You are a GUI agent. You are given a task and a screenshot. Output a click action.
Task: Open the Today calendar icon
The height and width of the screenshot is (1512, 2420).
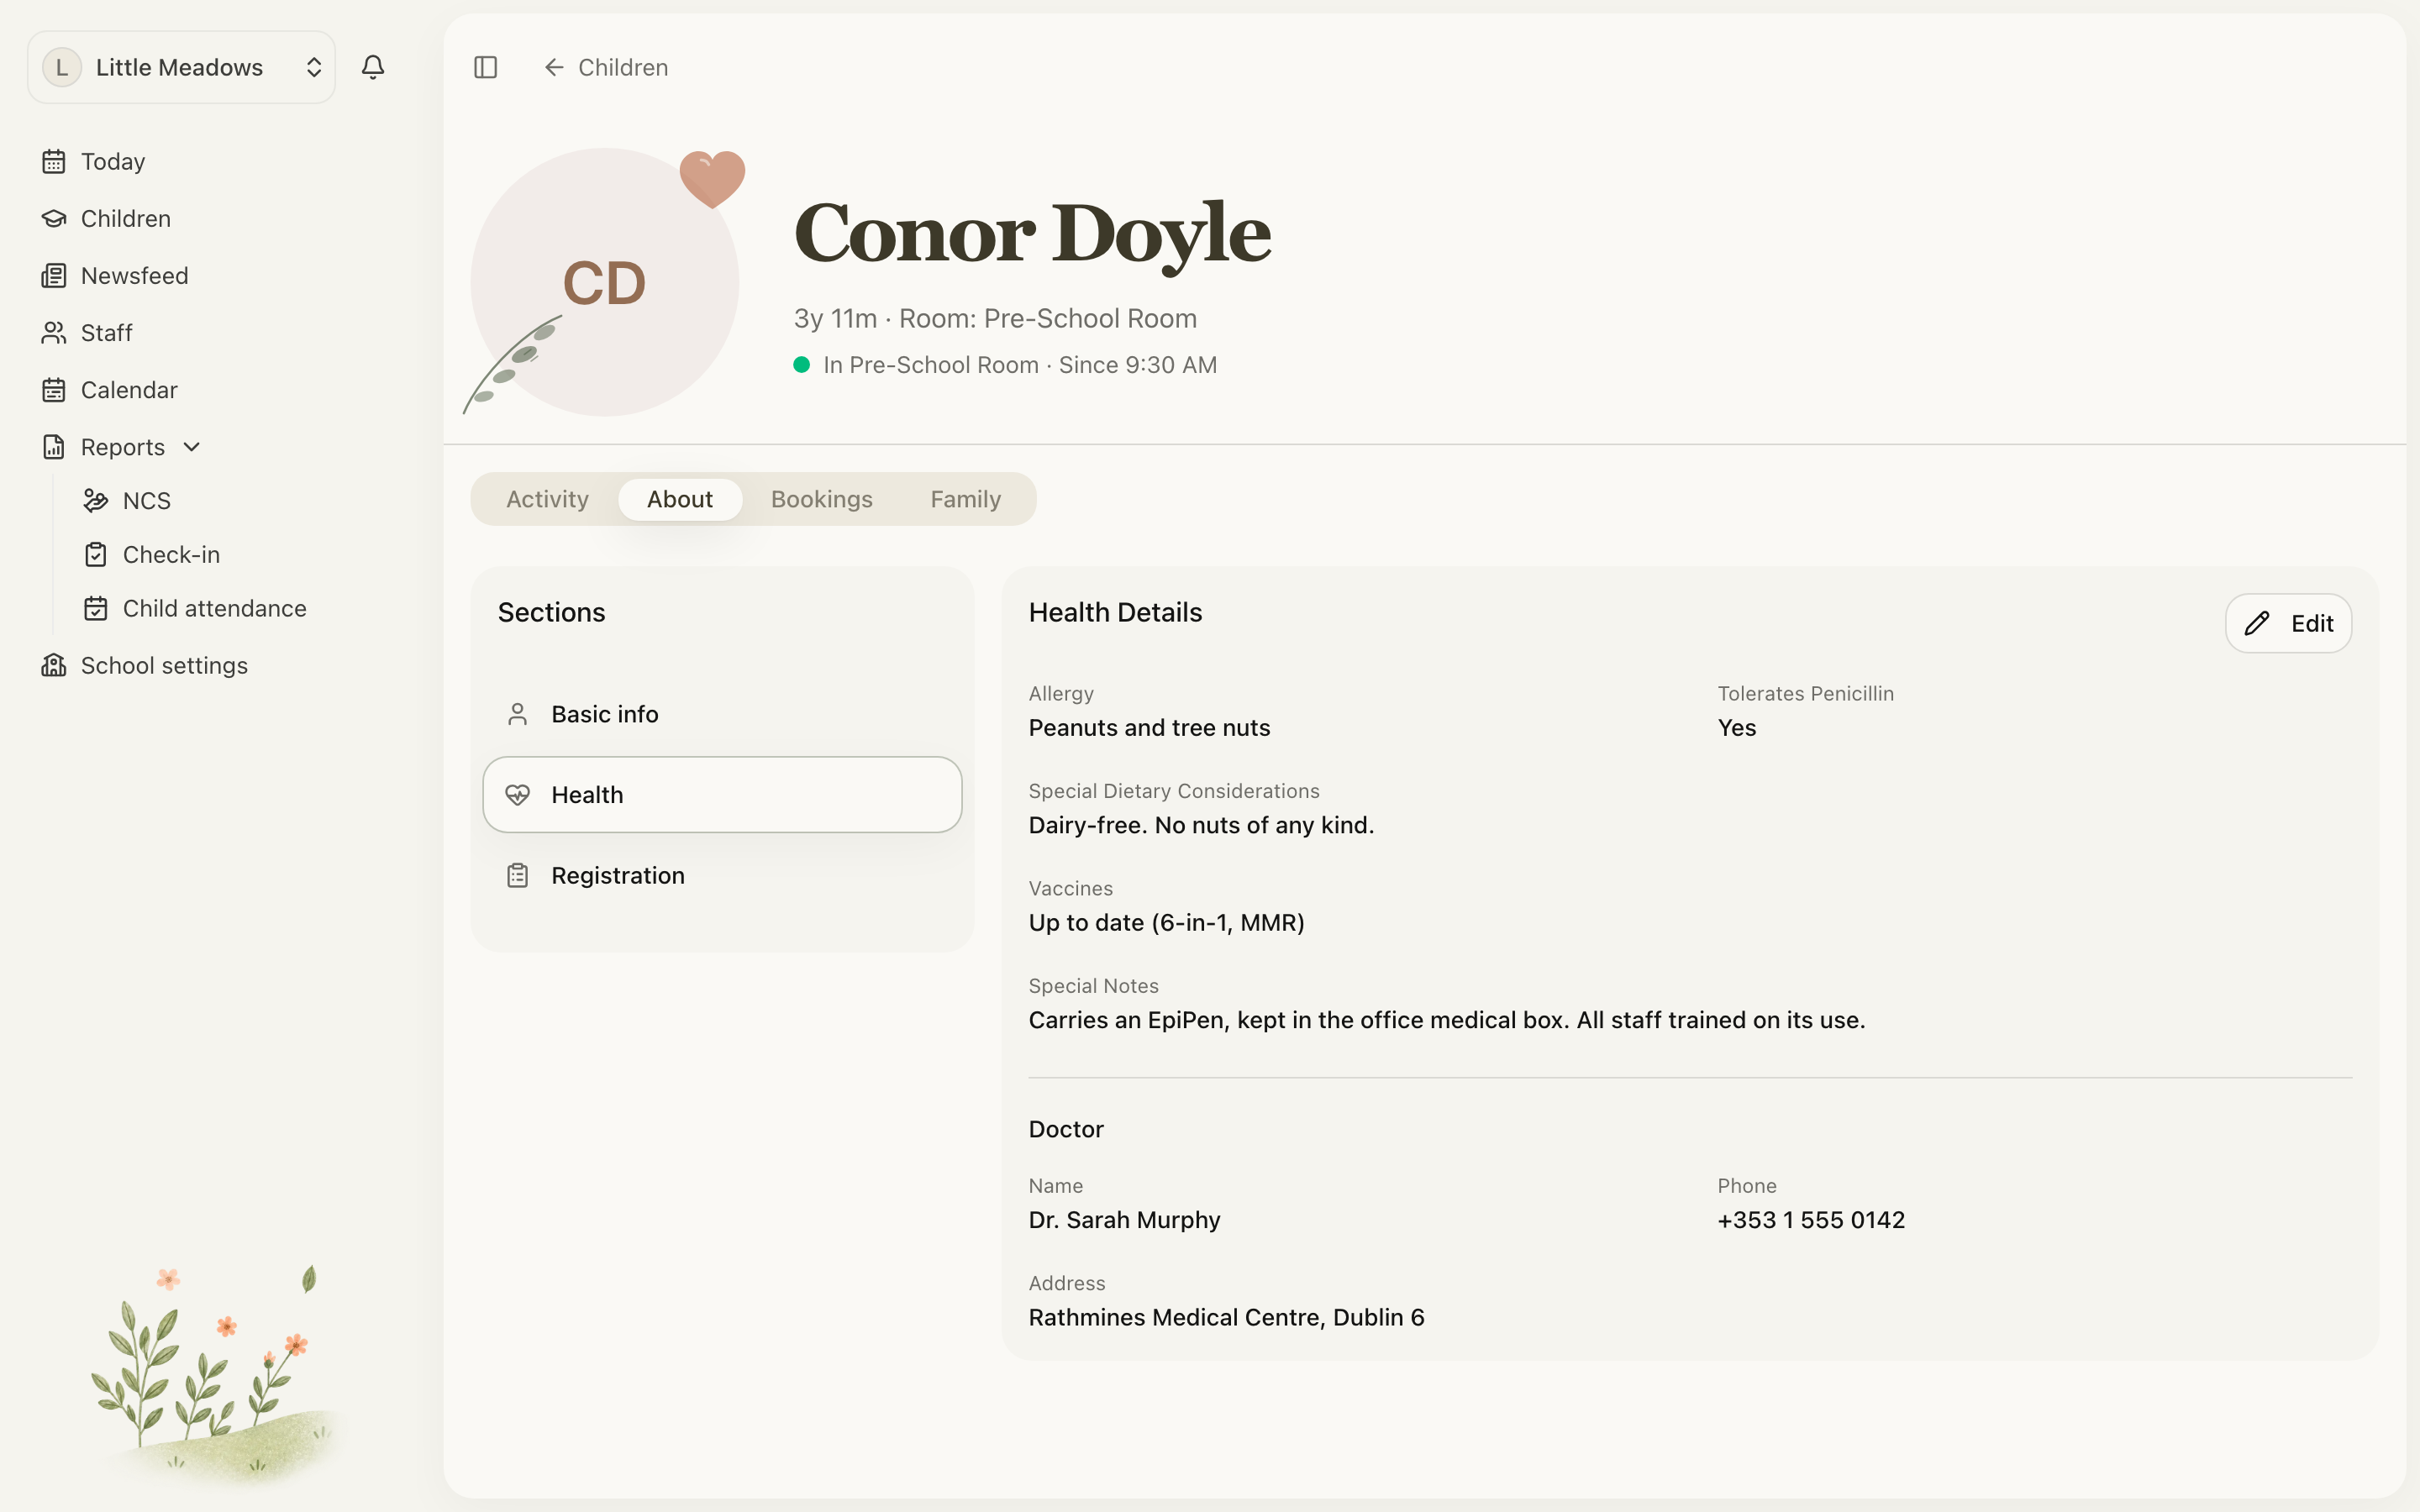tap(54, 161)
